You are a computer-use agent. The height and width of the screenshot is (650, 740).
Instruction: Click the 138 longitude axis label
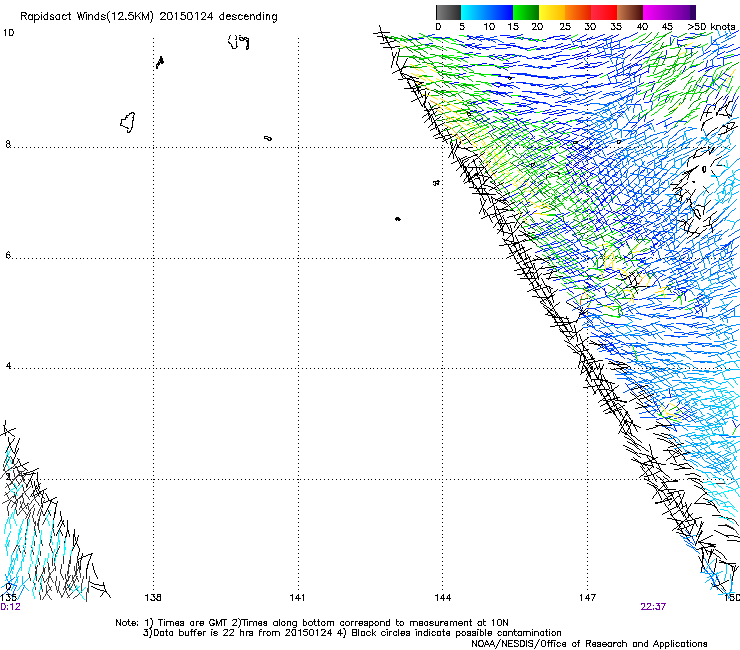153,598
